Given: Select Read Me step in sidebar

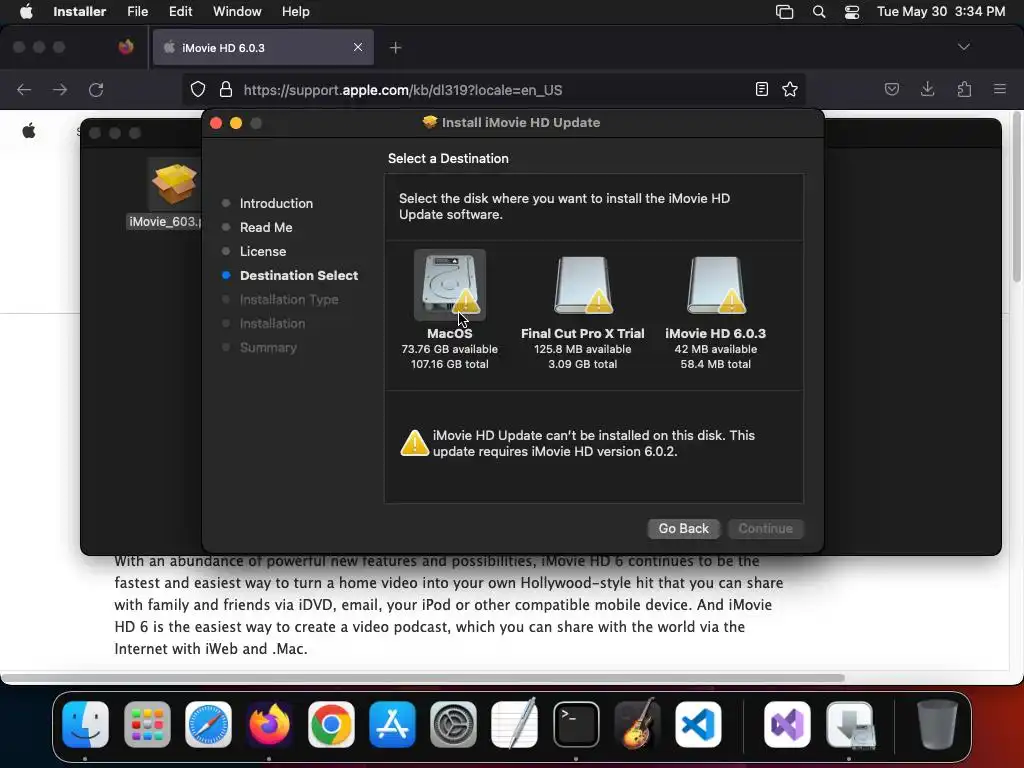Looking at the screenshot, I should click(266, 227).
